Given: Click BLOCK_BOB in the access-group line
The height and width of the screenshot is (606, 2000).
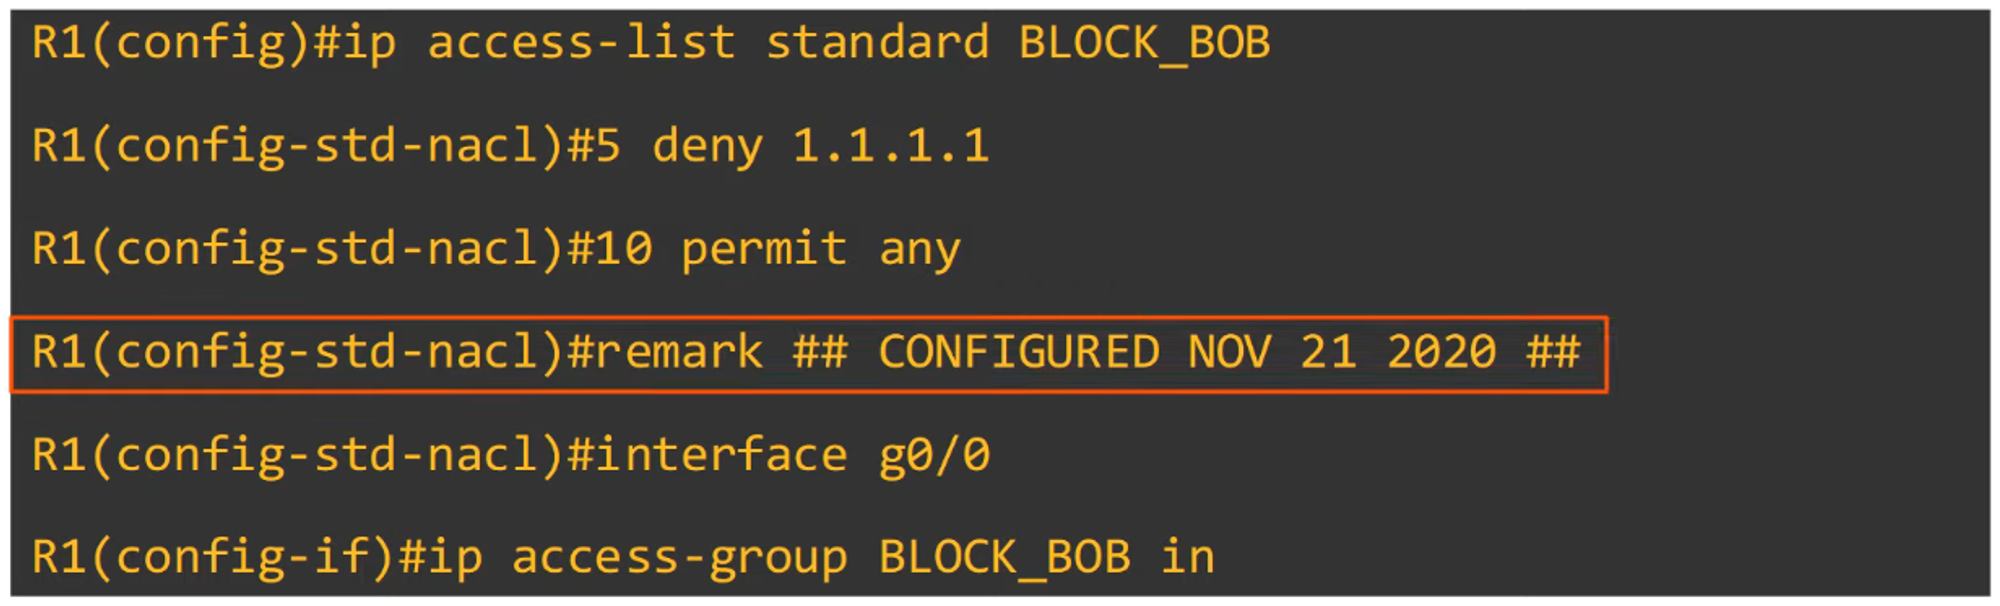Looking at the screenshot, I should point(1004,557).
